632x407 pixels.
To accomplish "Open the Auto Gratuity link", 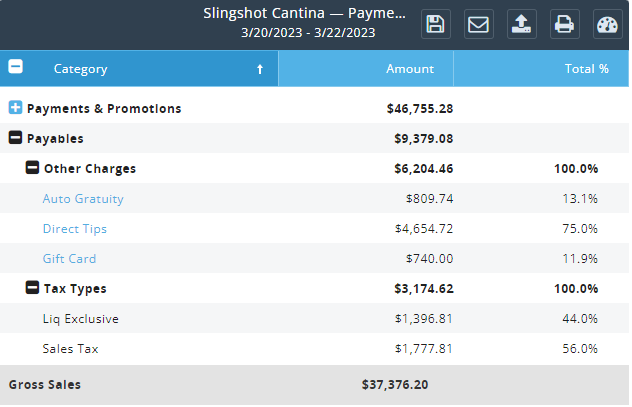I will pos(83,199).
